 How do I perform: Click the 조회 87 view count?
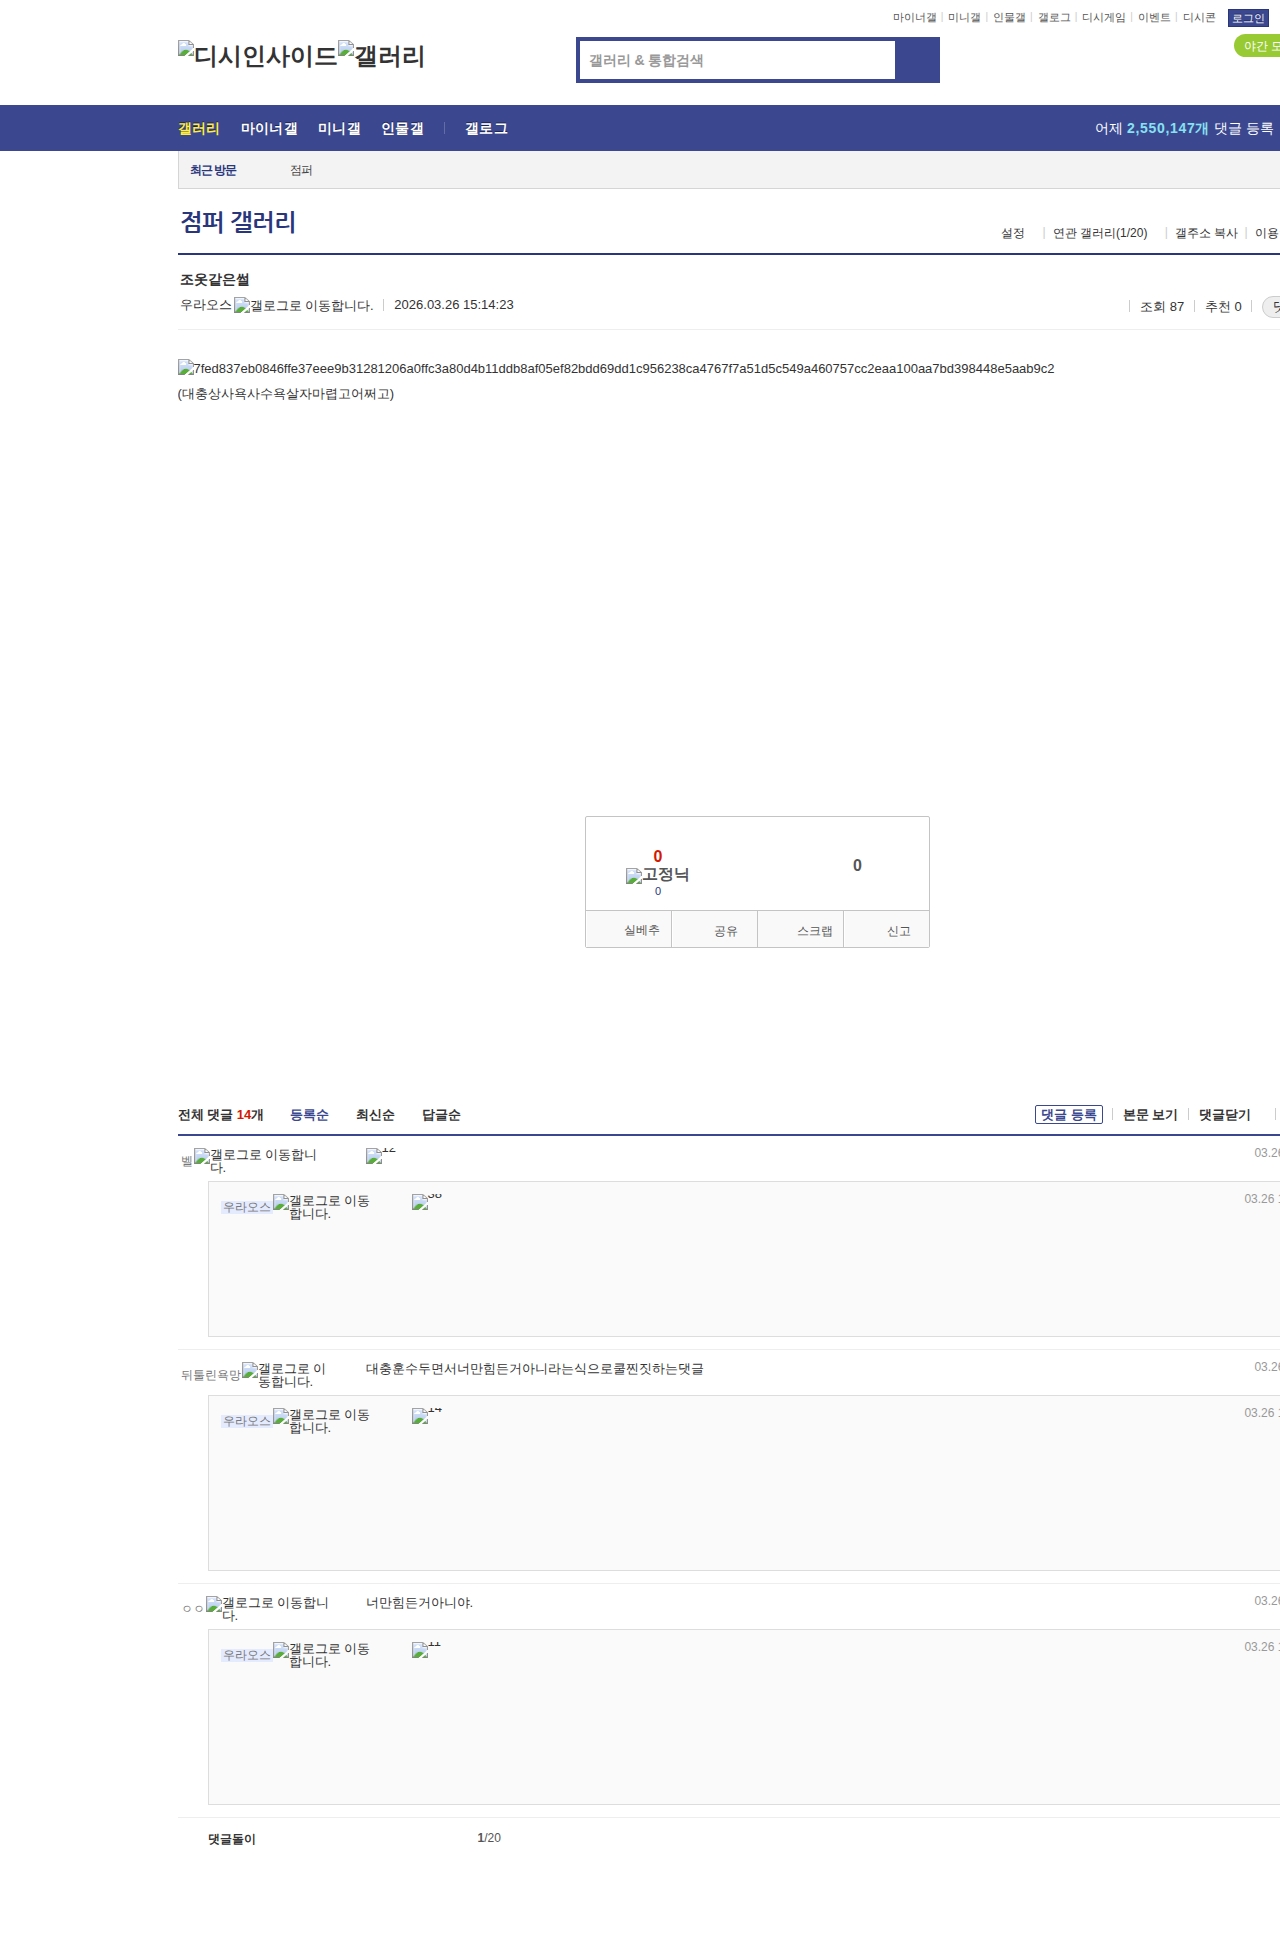pyautogui.click(x=1162, y=307)
